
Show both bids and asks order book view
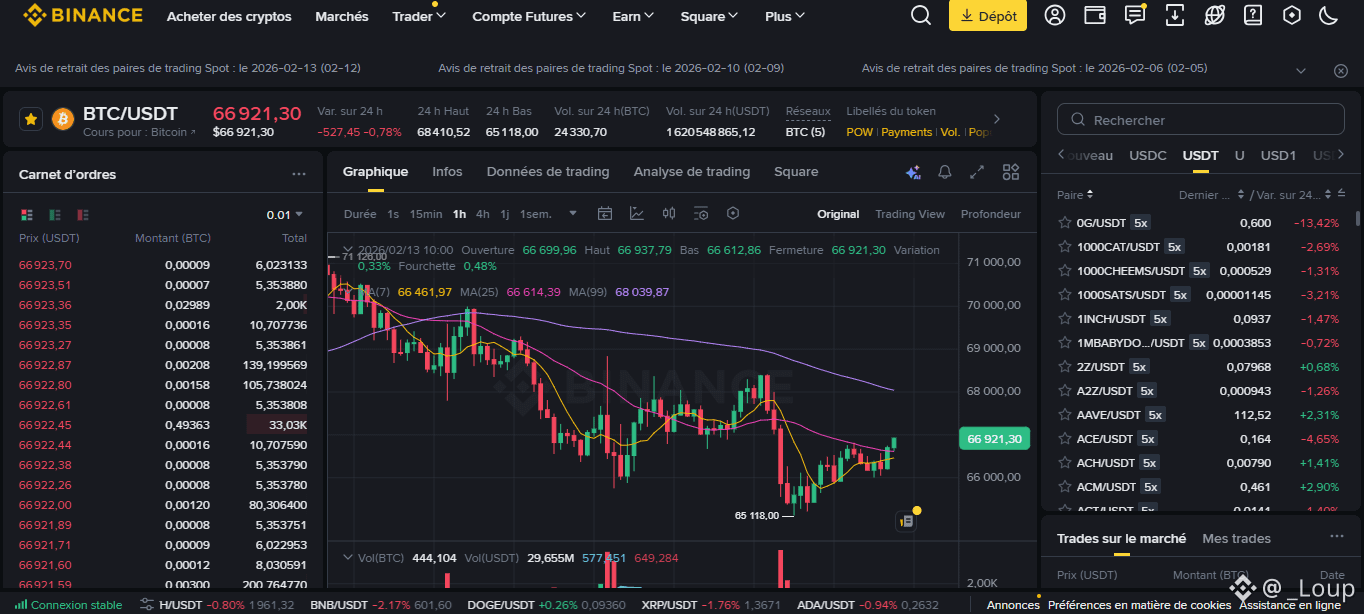(x=27, y=215)
